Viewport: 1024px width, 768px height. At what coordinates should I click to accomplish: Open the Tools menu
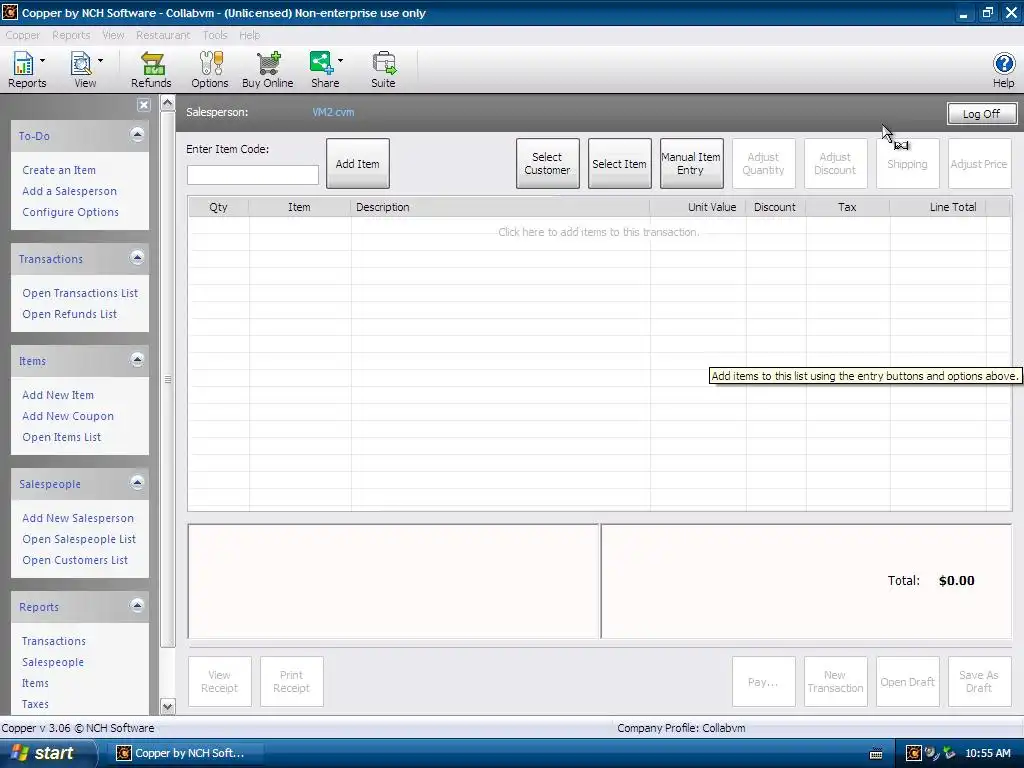point(215,35)
